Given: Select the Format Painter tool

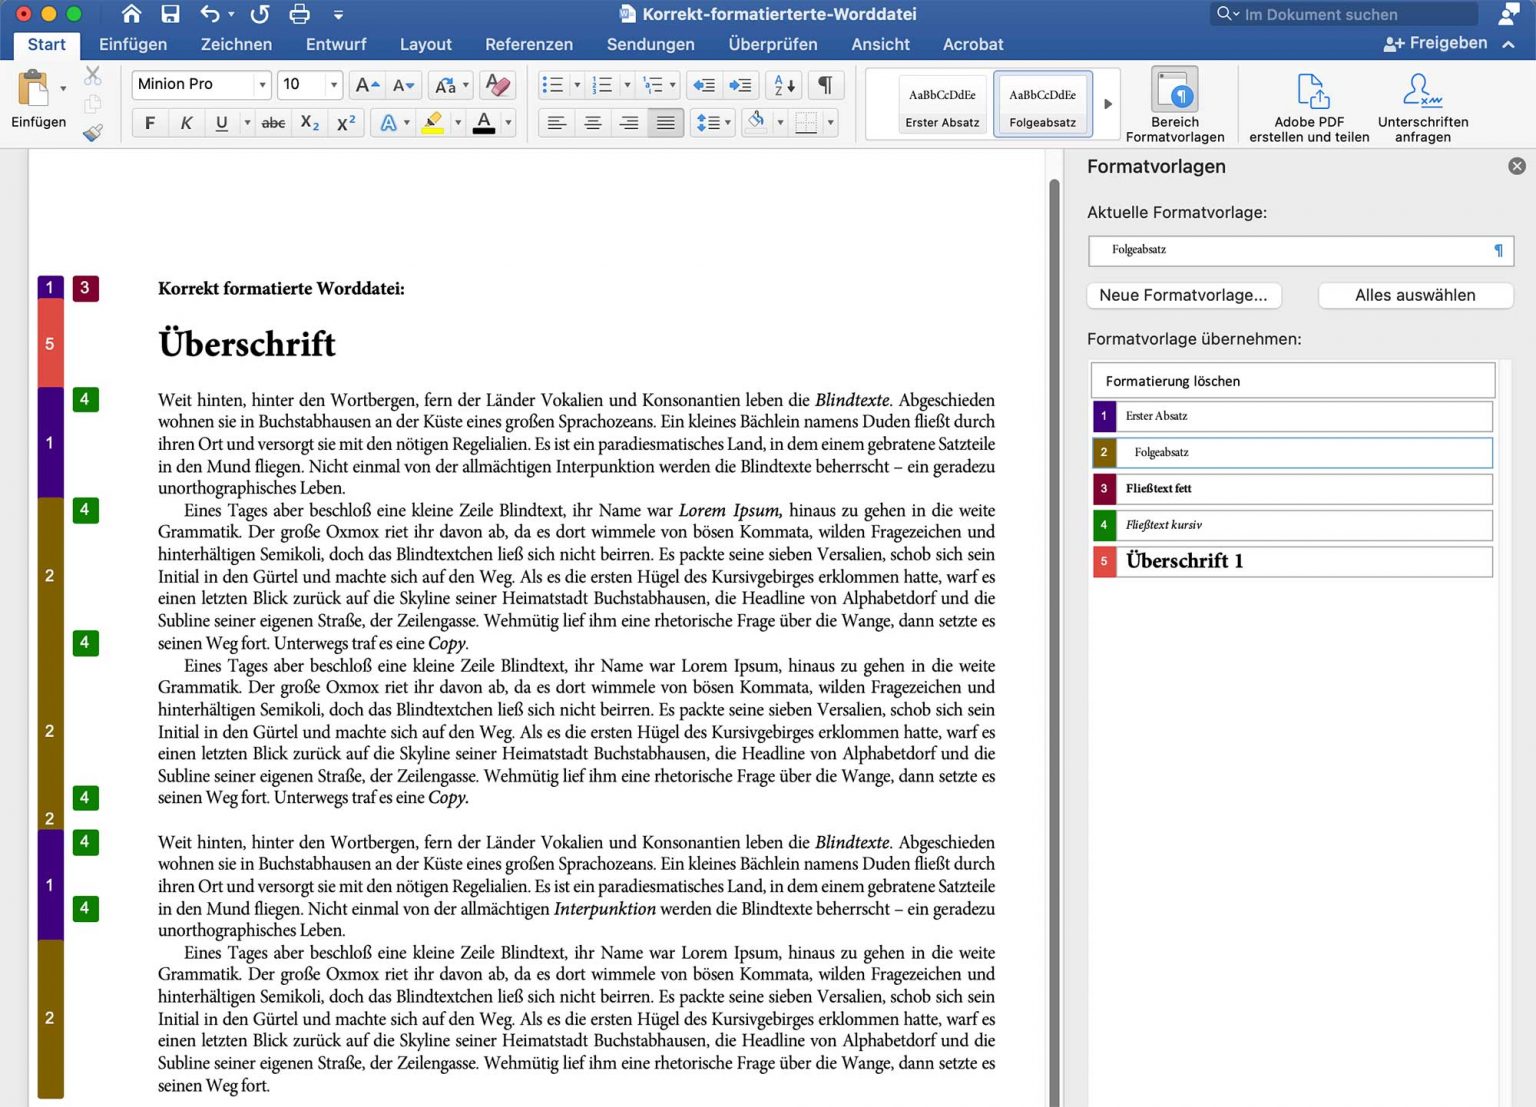Looking at the screenshot, I should (x=93, y=131).
